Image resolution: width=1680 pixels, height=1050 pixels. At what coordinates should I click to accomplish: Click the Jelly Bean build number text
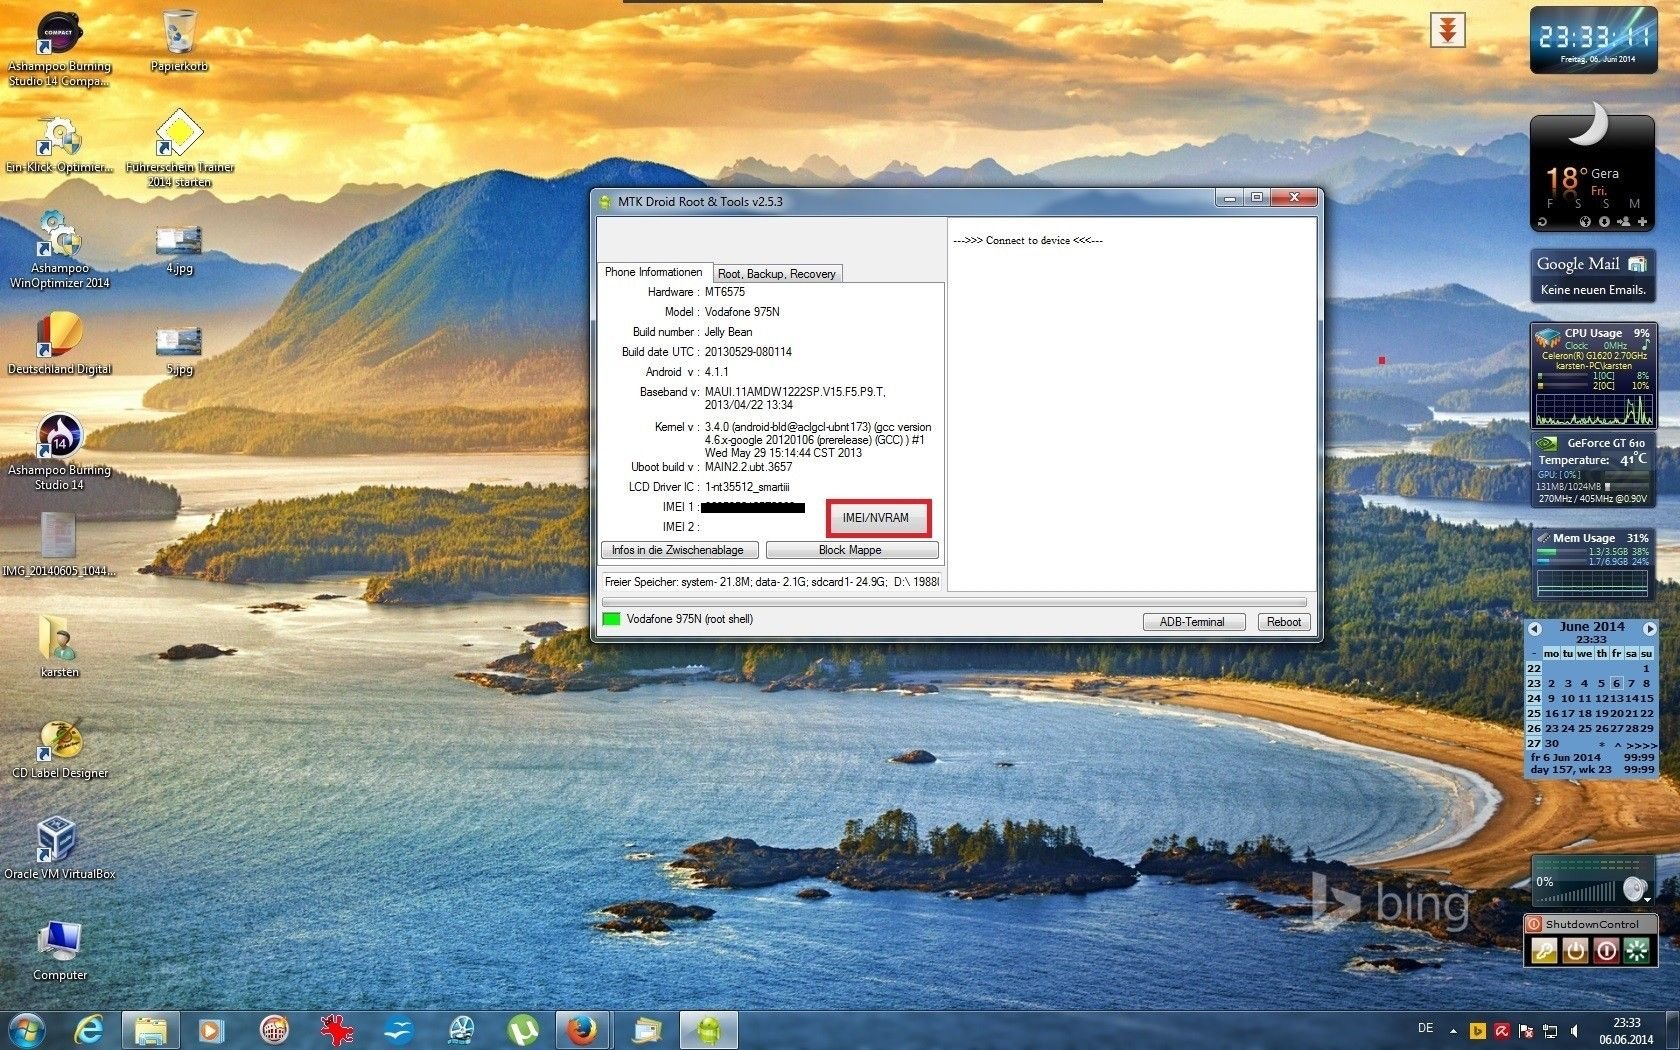click(728, 332)
